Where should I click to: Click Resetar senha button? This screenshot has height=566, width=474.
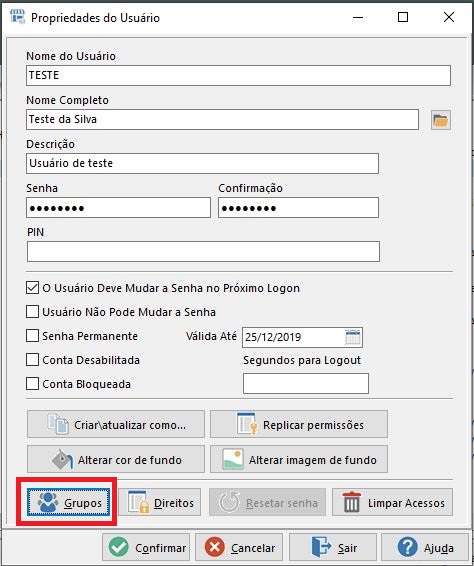click(268, 502)
